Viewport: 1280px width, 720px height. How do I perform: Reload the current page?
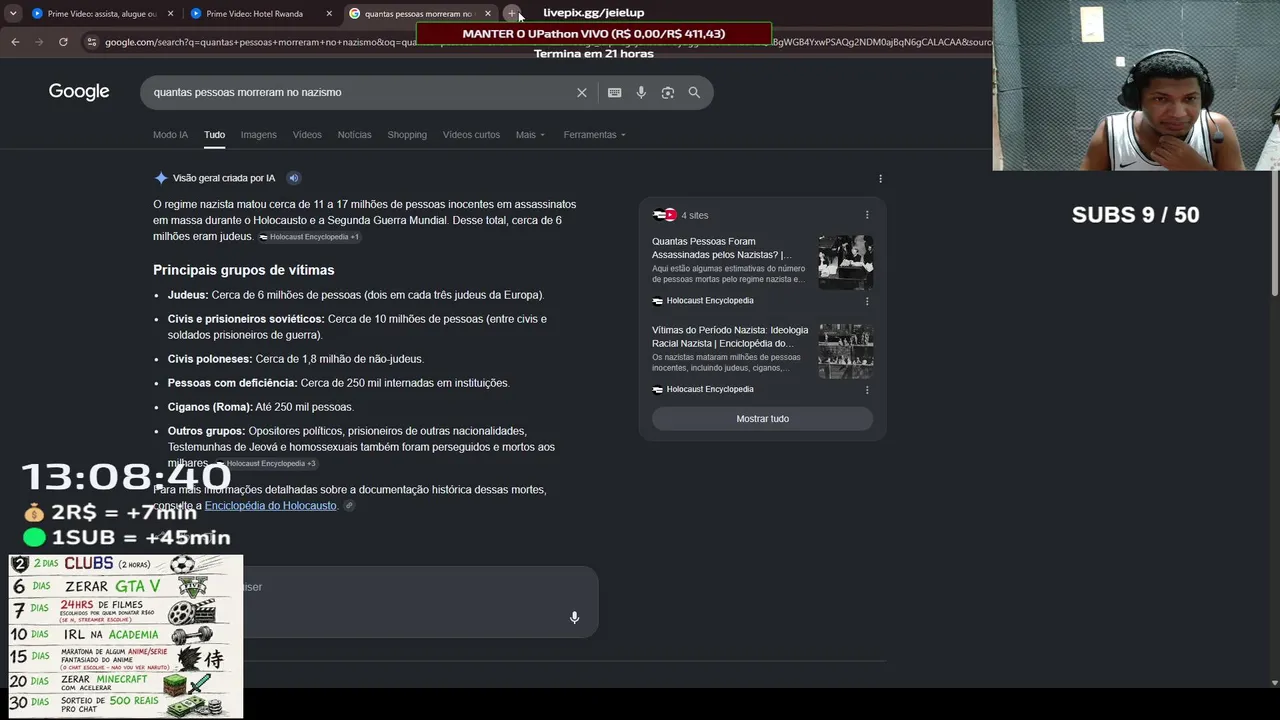(x=63, y=42)
